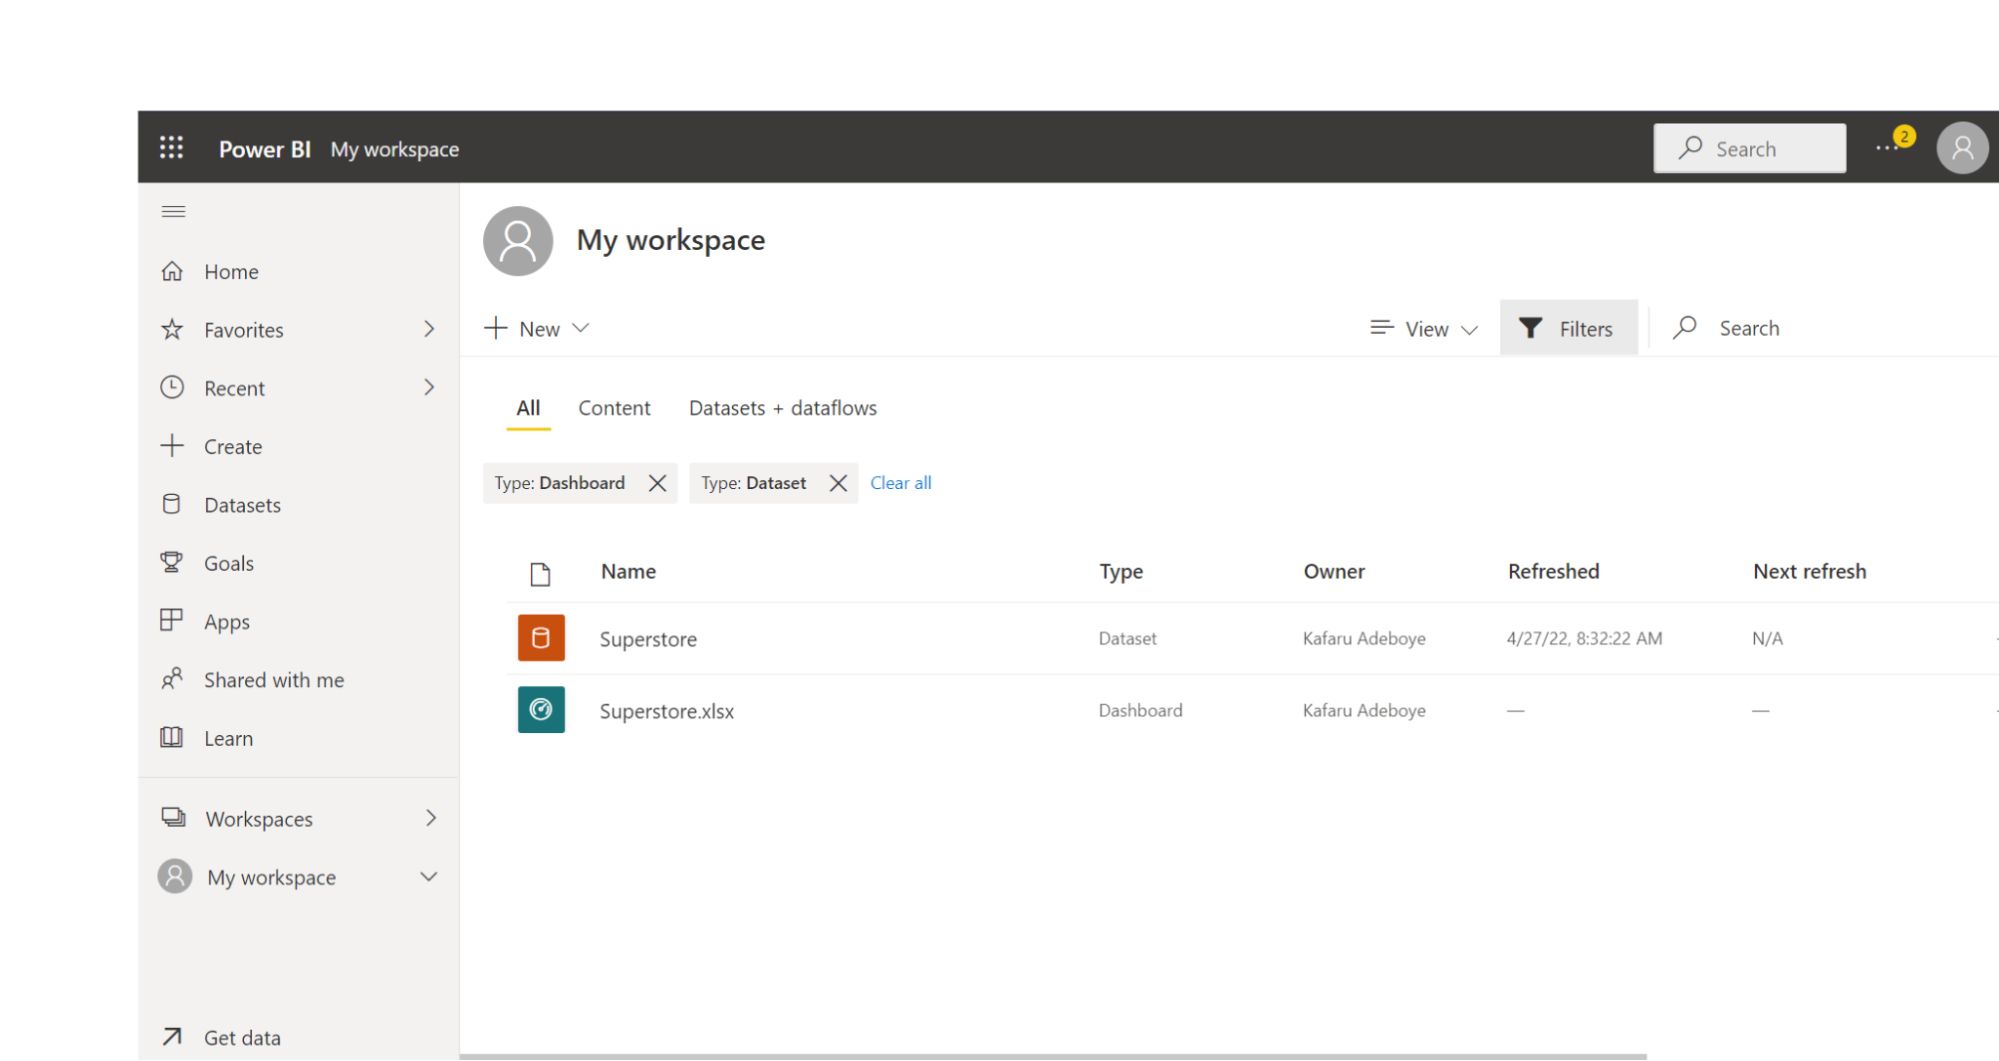Click the Clear all filters link
1999x1061 pixels.
pyautogui.click(x=901, y=483)
